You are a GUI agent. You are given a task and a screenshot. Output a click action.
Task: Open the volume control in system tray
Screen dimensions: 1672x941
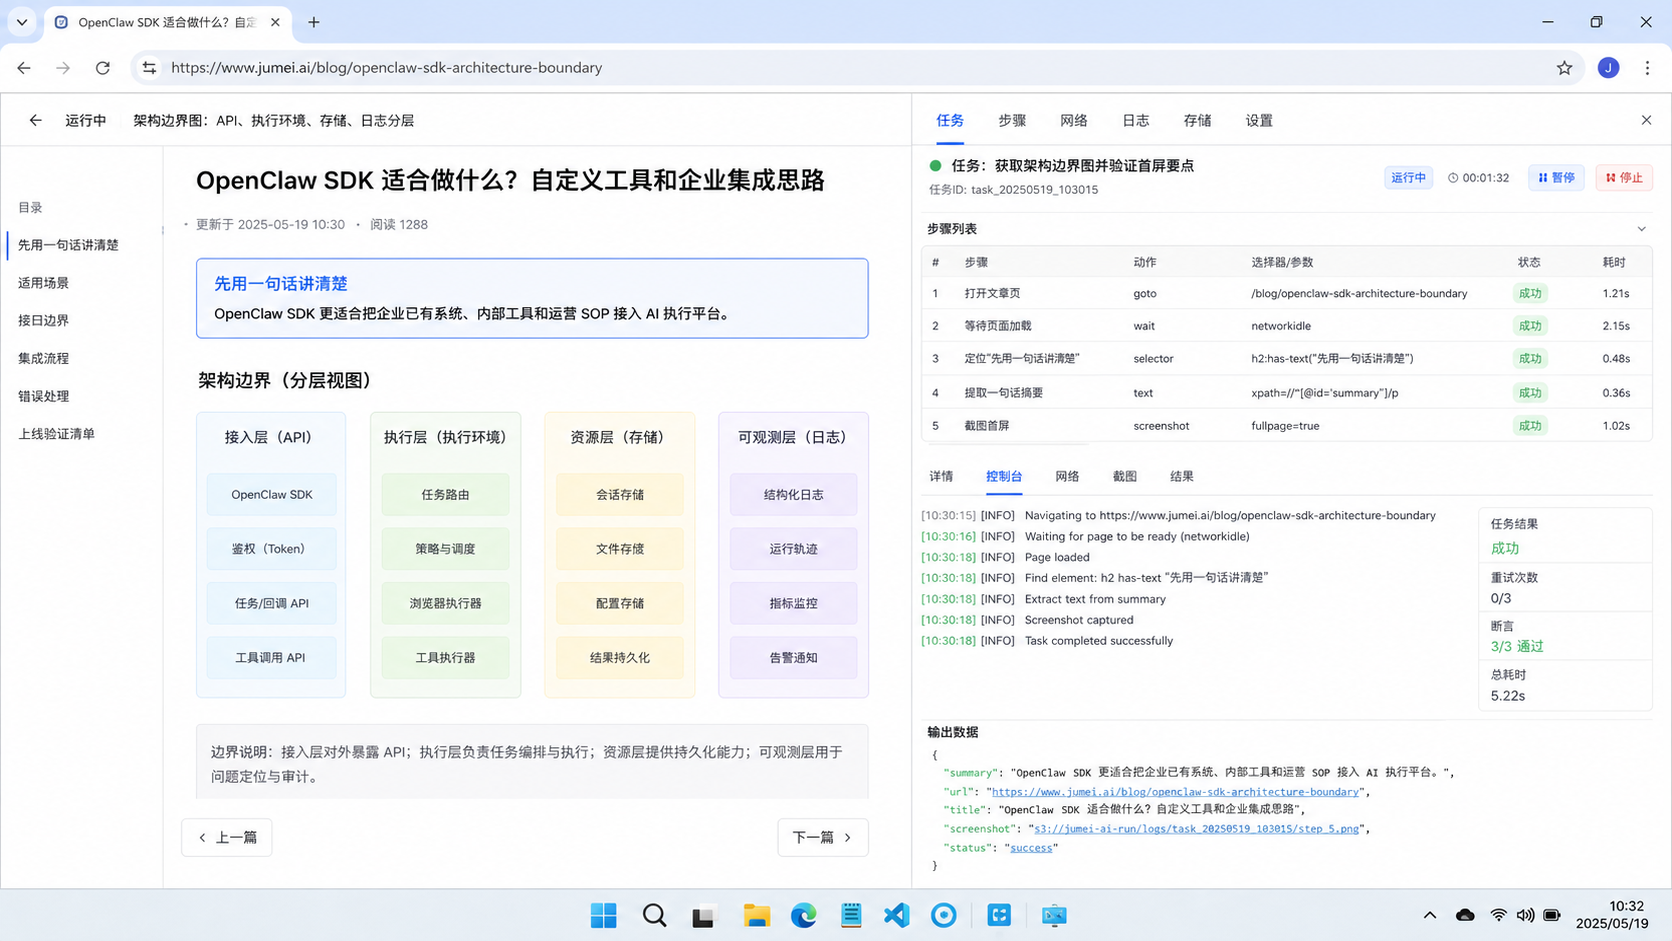pos(1525,915)
